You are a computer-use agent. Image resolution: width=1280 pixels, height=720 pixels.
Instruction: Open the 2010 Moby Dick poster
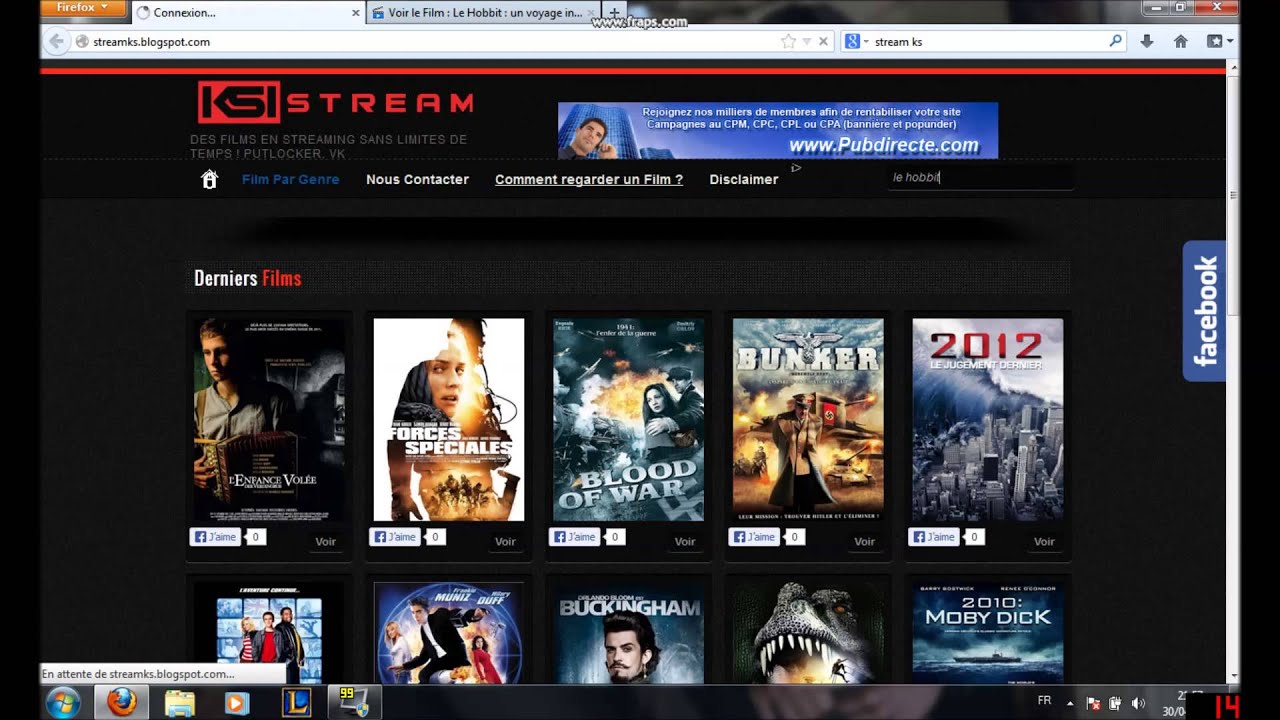[x=988, y=633]
